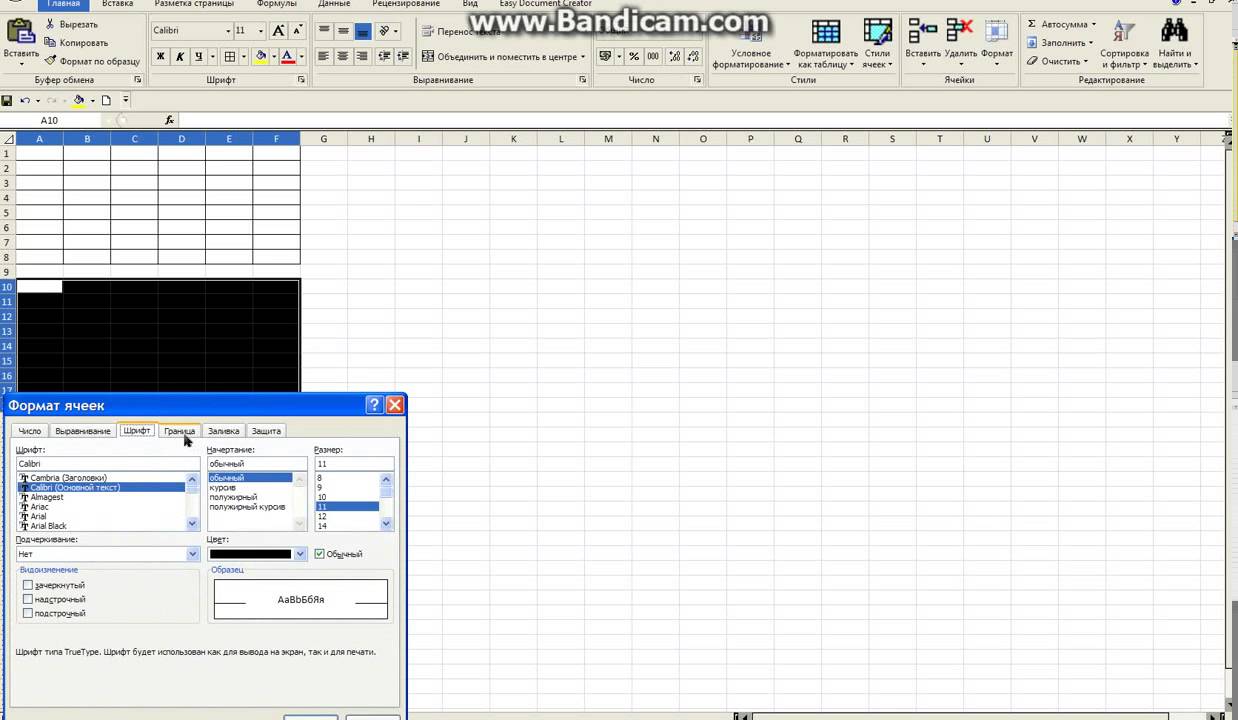Switch to the Граница tab
This screenshot has width=1238, height=720.
coord(180,431)
